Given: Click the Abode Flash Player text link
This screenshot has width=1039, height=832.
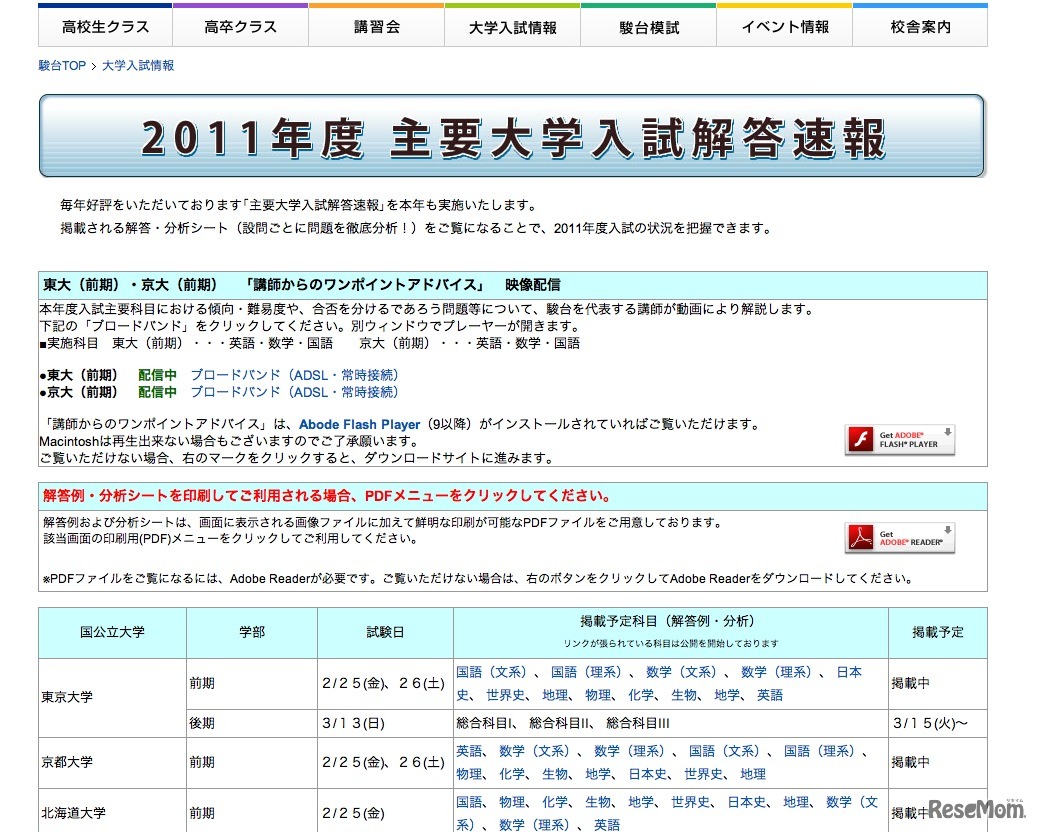Looking at the screenshot, I should coord(358,423).
